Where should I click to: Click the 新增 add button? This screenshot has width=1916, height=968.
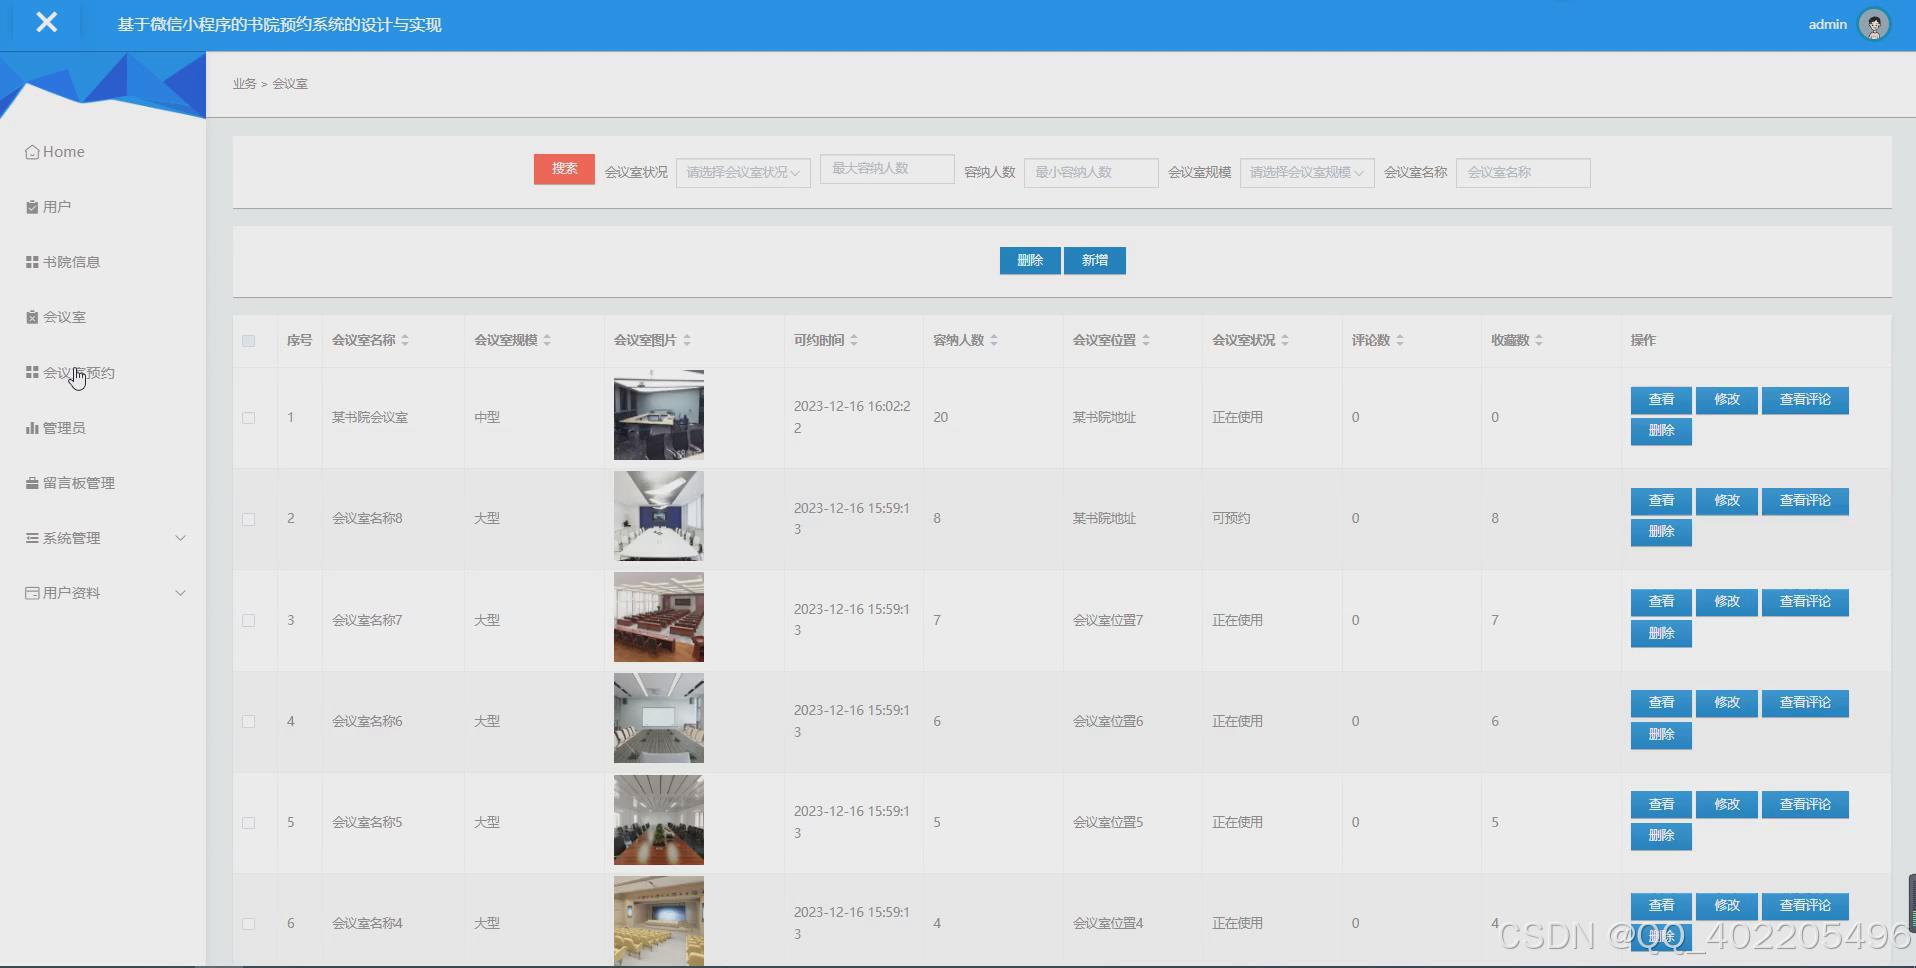[1094, 260]
